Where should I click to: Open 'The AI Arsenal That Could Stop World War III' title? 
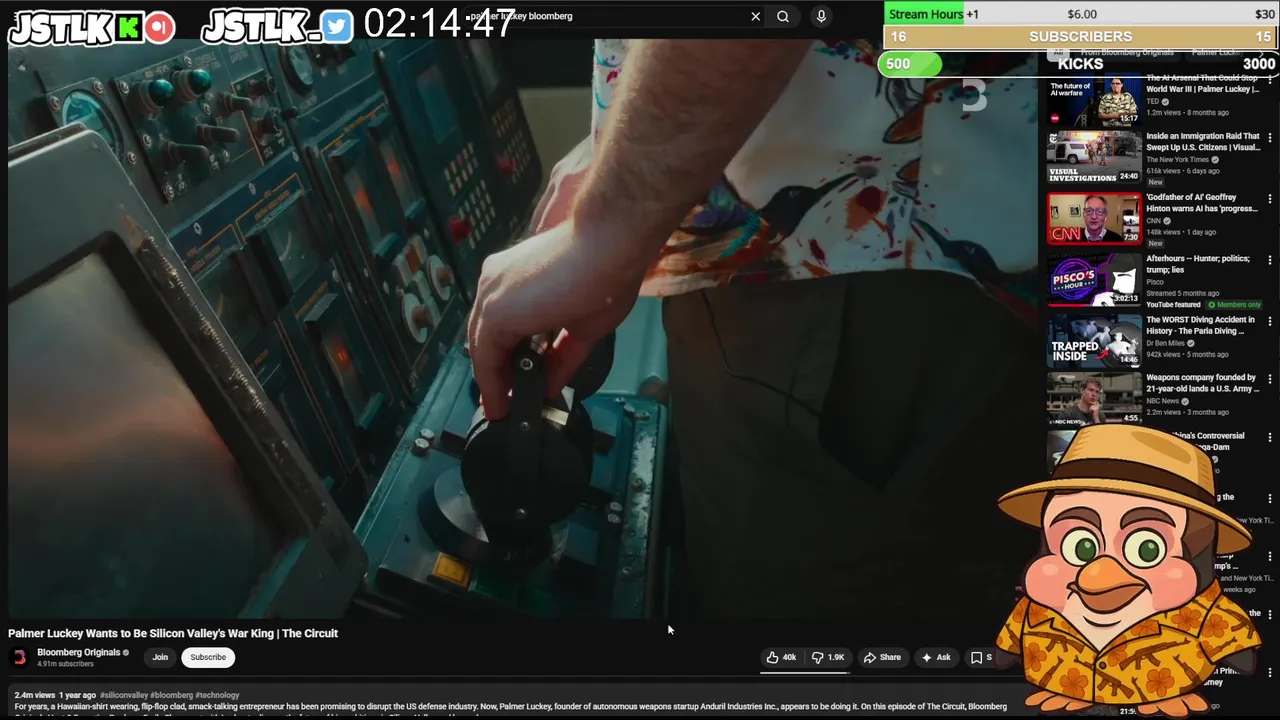[1203, 83]
